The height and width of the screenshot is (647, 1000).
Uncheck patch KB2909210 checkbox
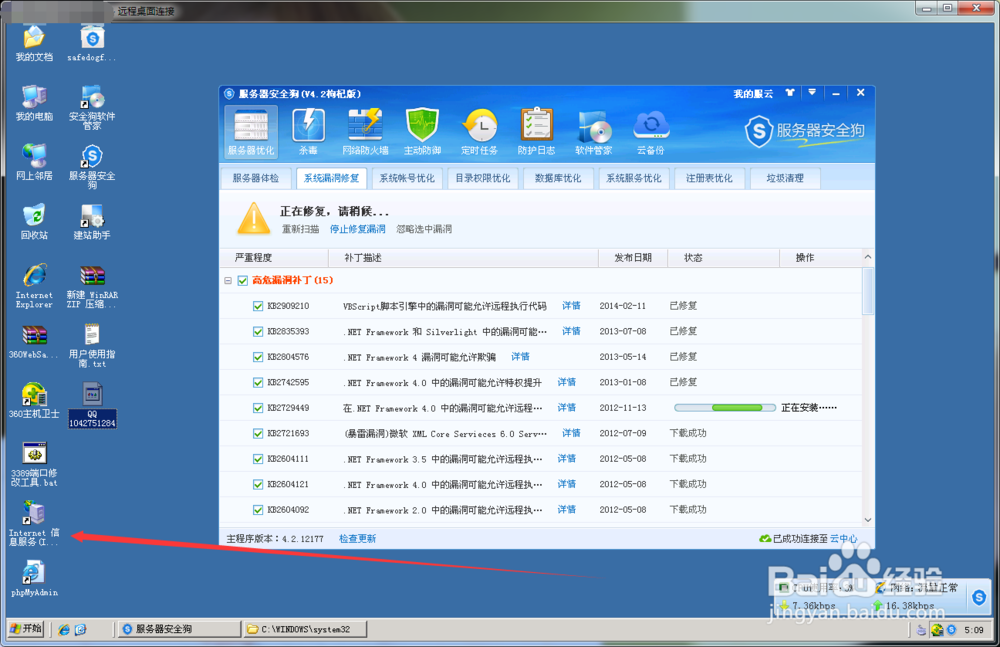258,306
